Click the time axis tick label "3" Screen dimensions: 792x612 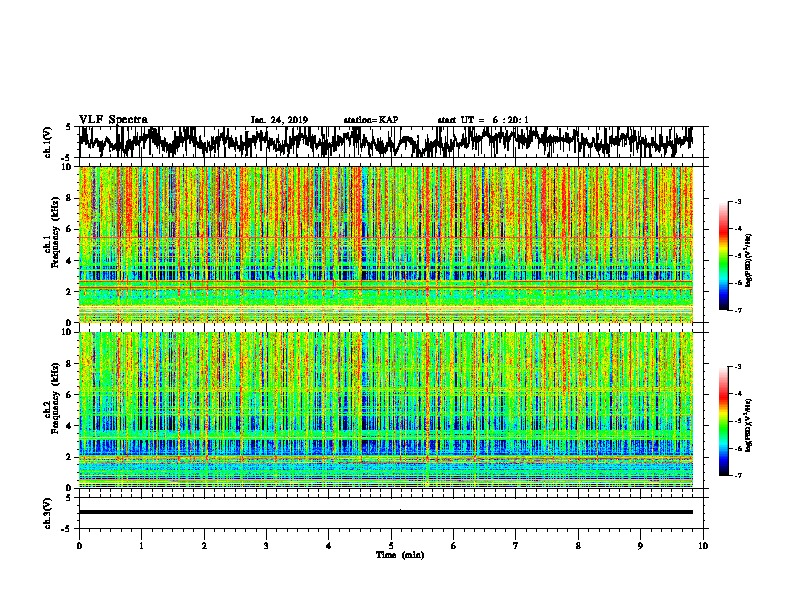[x=266, y=546]
